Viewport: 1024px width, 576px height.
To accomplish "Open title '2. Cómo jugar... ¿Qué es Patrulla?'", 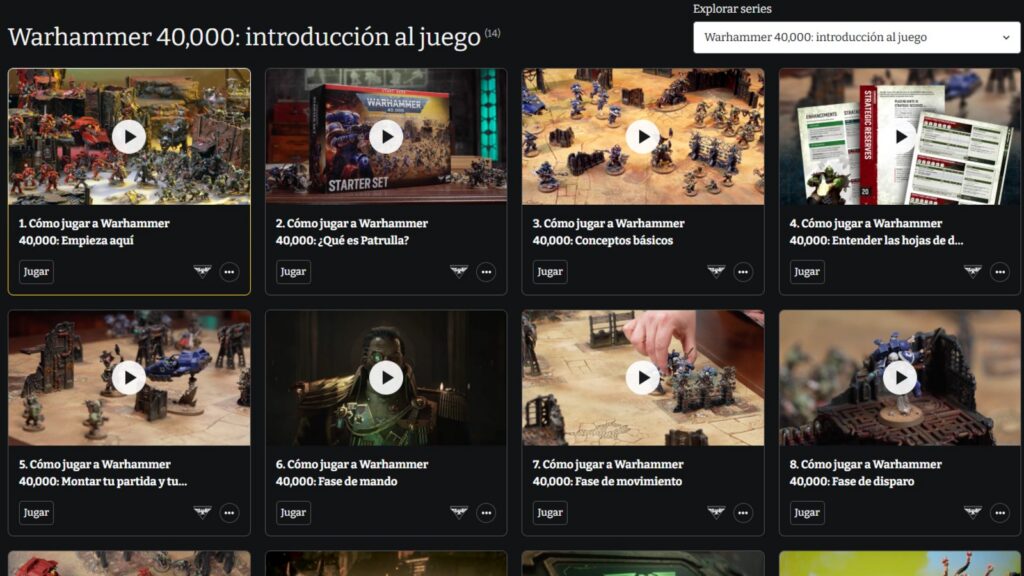I will coord(351,232).
